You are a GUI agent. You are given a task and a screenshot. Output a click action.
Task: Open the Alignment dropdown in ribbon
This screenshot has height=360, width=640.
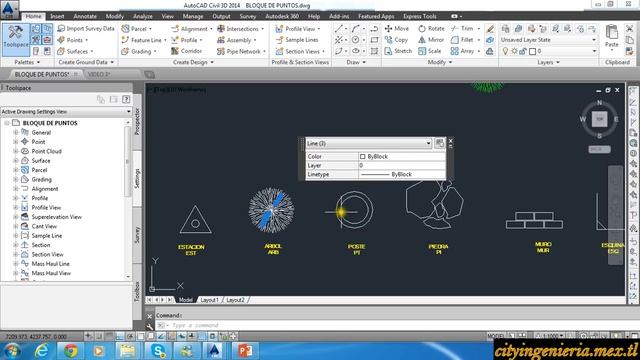pyautogui.click(x=192, y=29)
